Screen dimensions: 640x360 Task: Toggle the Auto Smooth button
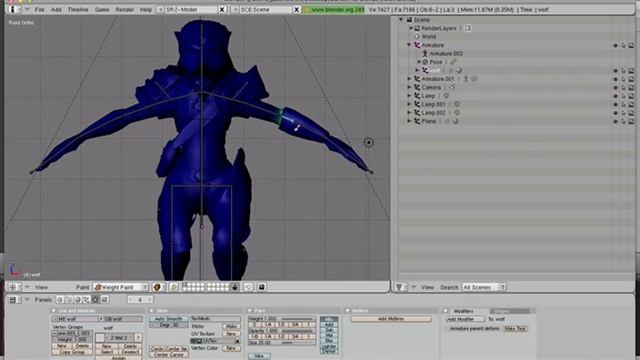click(169, 319)
